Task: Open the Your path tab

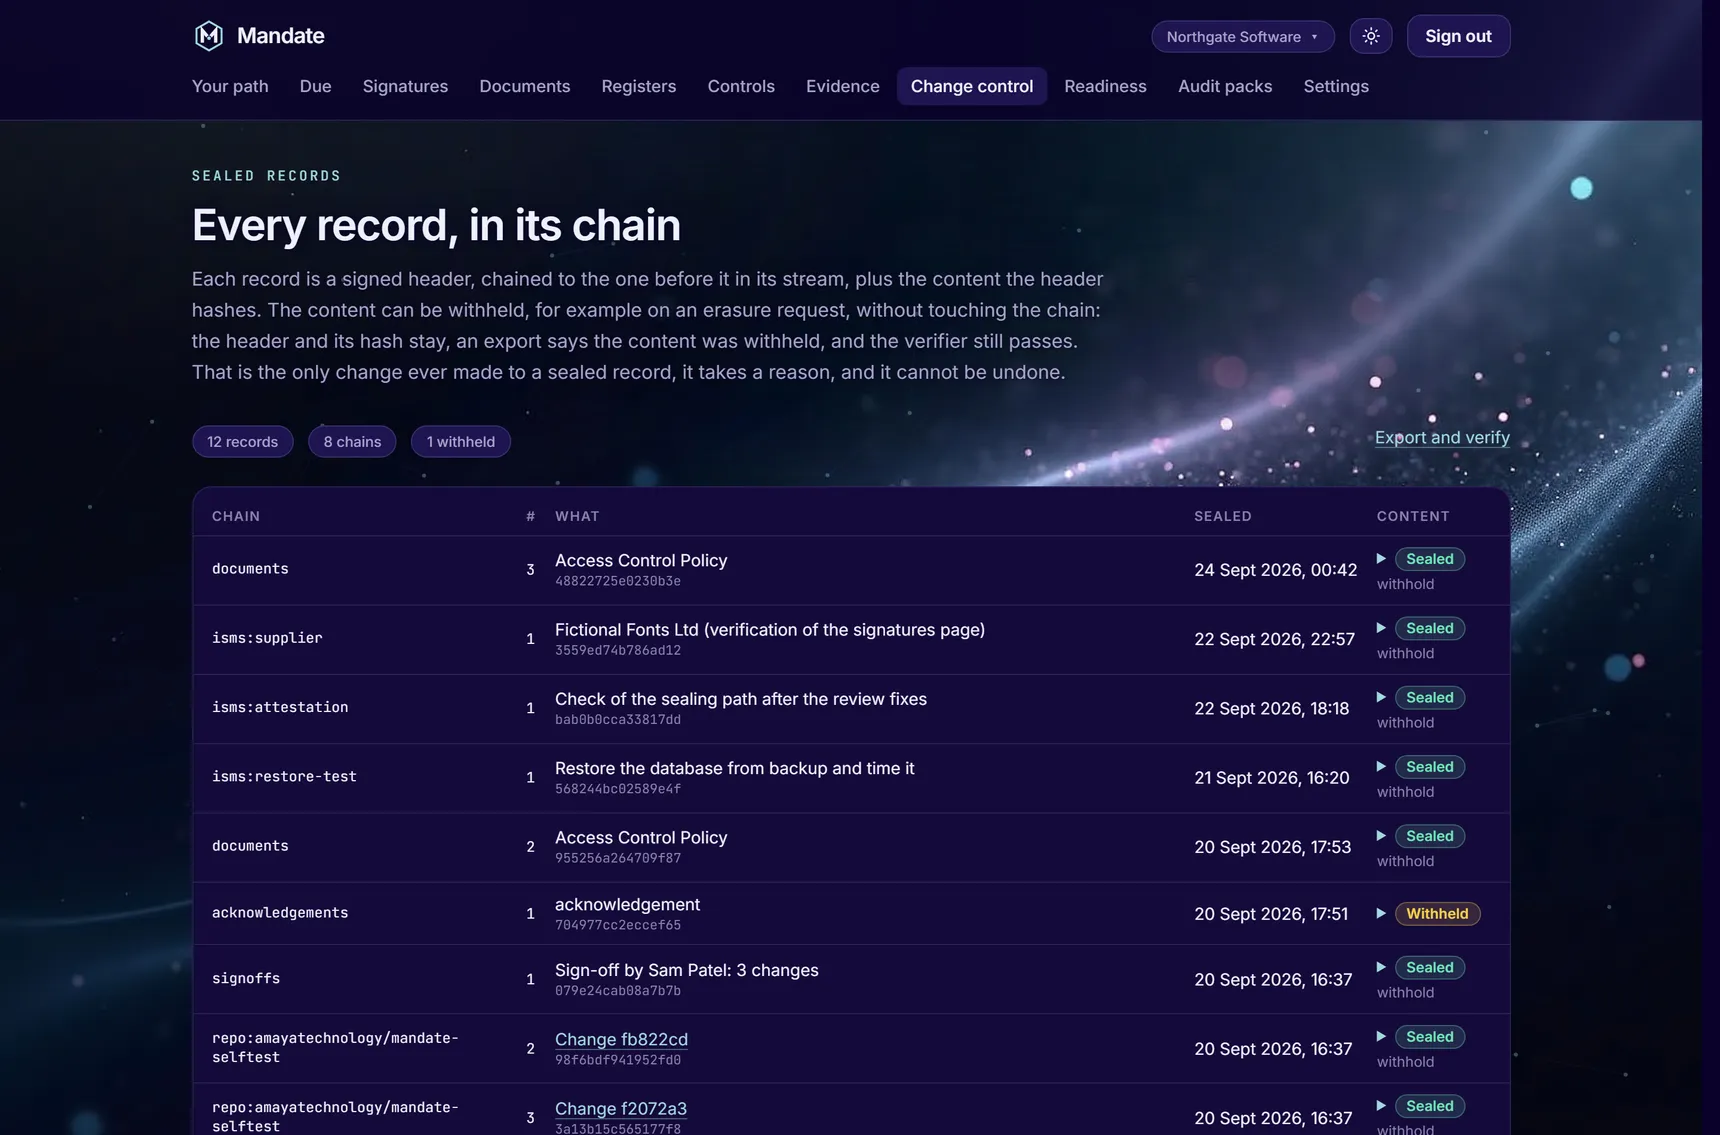Action: coord(230,86)
